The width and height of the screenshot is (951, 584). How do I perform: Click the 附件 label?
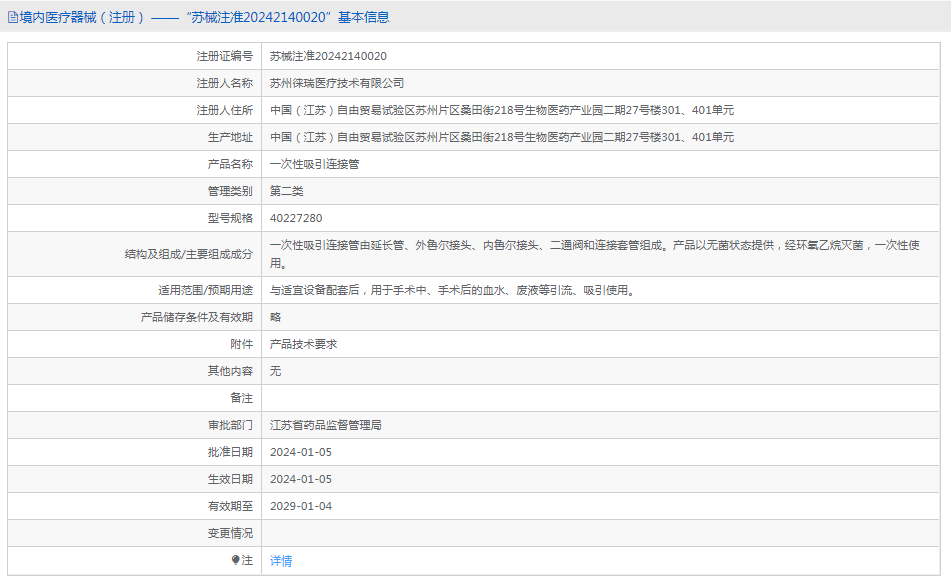click(x=241, y=344)
